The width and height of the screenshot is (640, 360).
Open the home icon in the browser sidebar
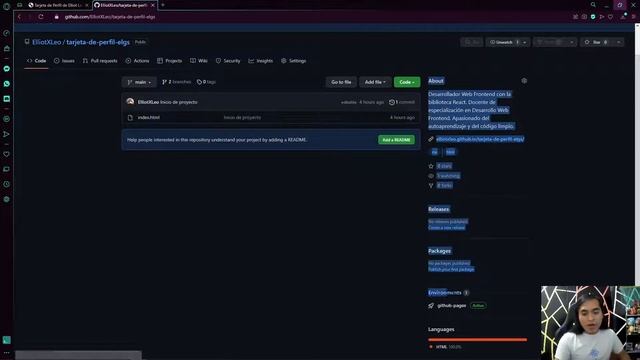point(7,49)
